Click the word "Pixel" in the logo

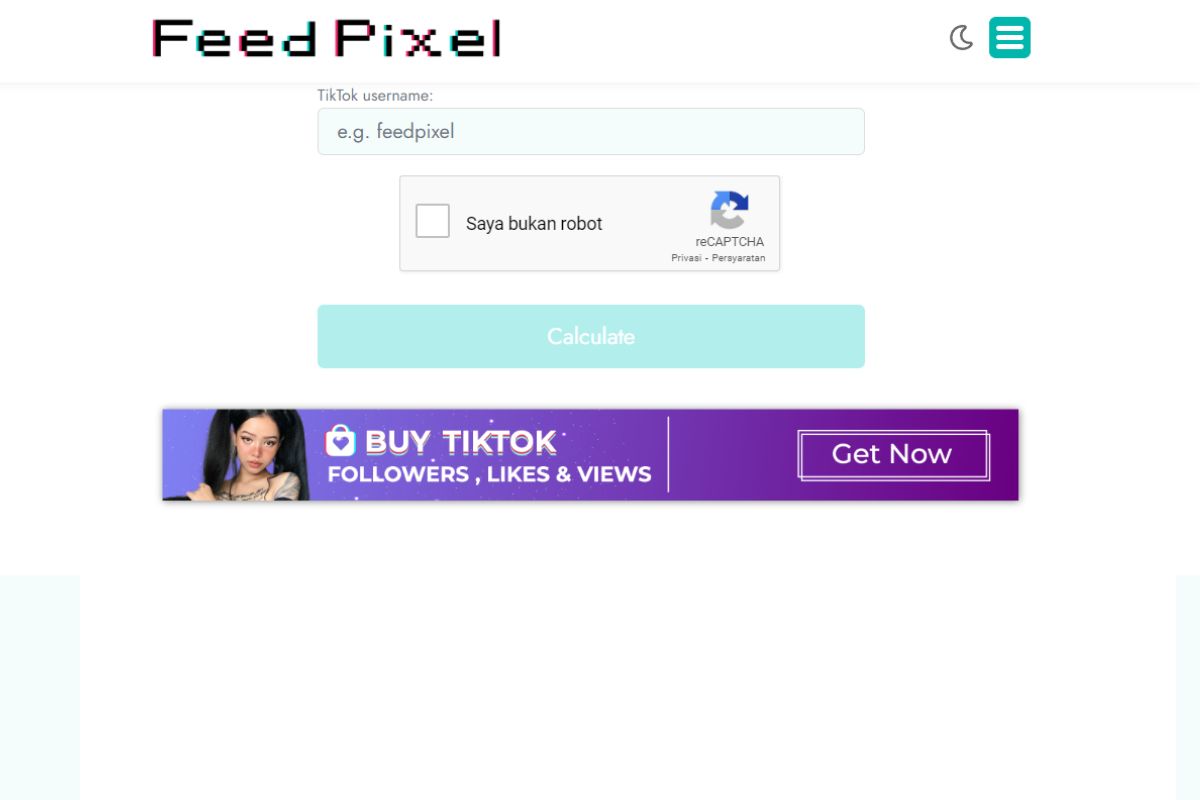pos(418,38)
